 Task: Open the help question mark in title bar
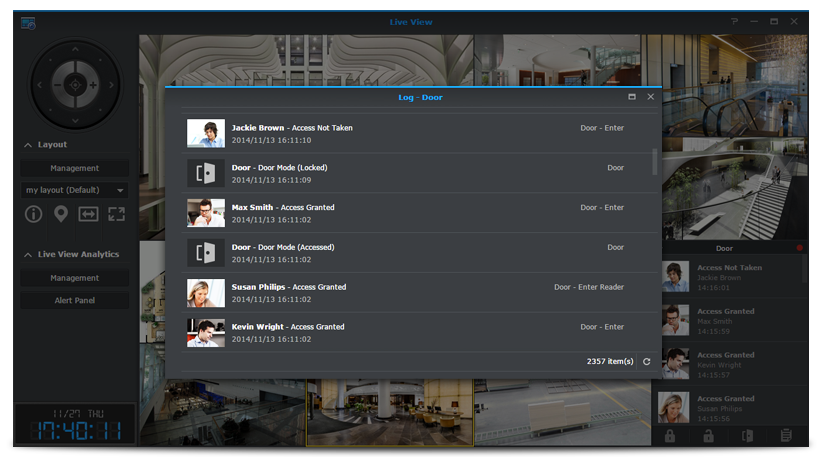734,21
